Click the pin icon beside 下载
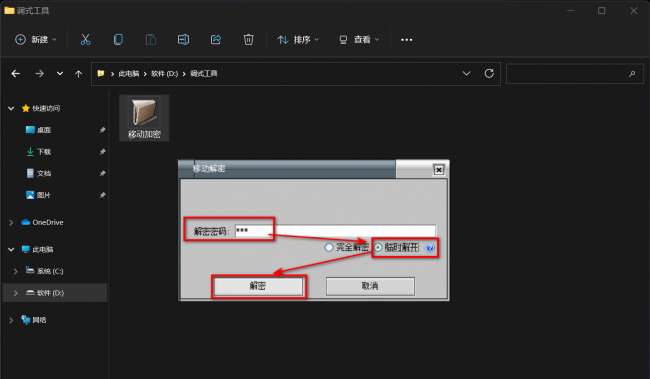This screenshot has width=650, height=379. 102,152
